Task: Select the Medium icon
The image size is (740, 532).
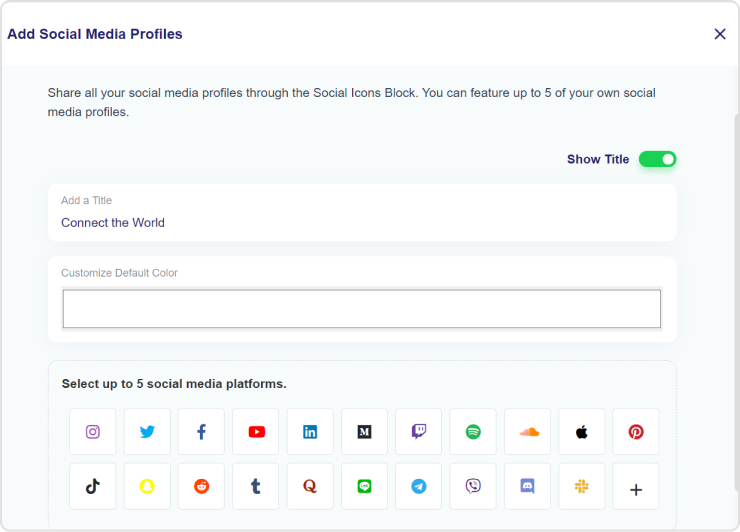Action: [364, 431]
